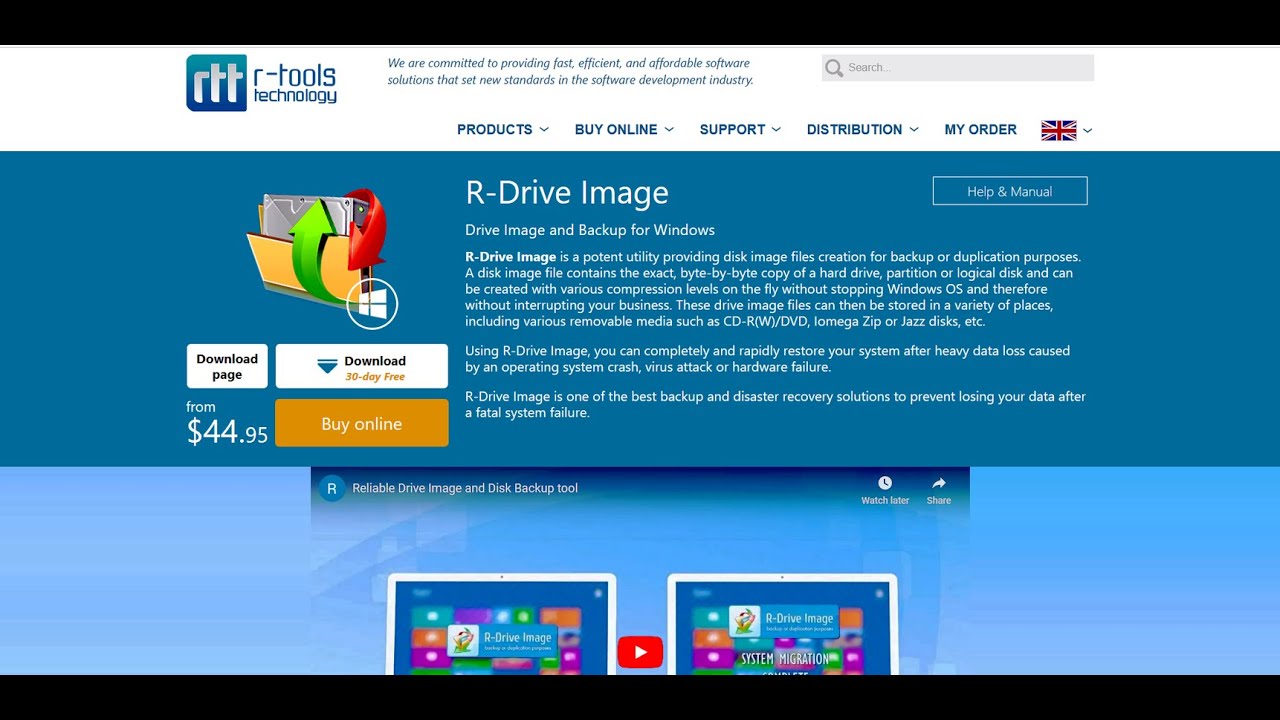The height and width of the screenshot is (720, 1280).
Task: Click the R-Drive Image product icon
Action: (322, 258)
